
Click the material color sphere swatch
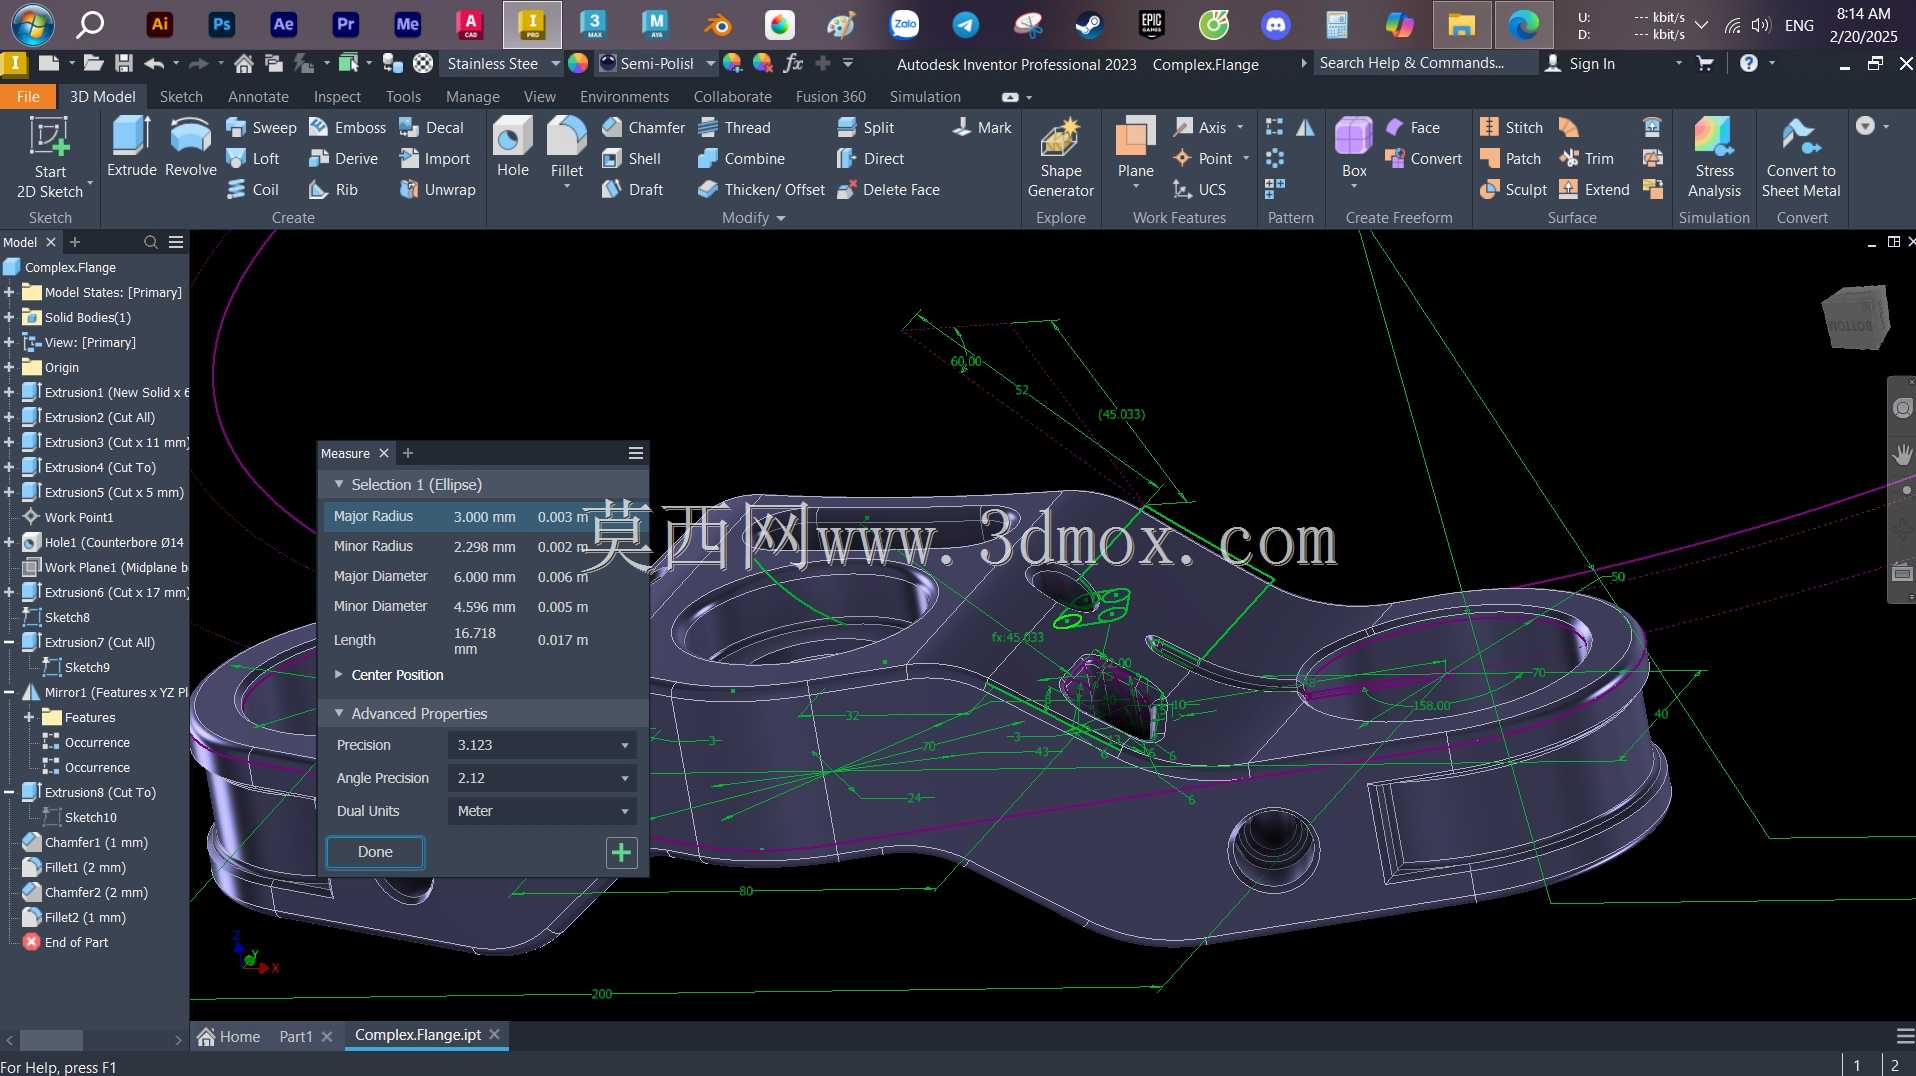(x=578, y=63)
